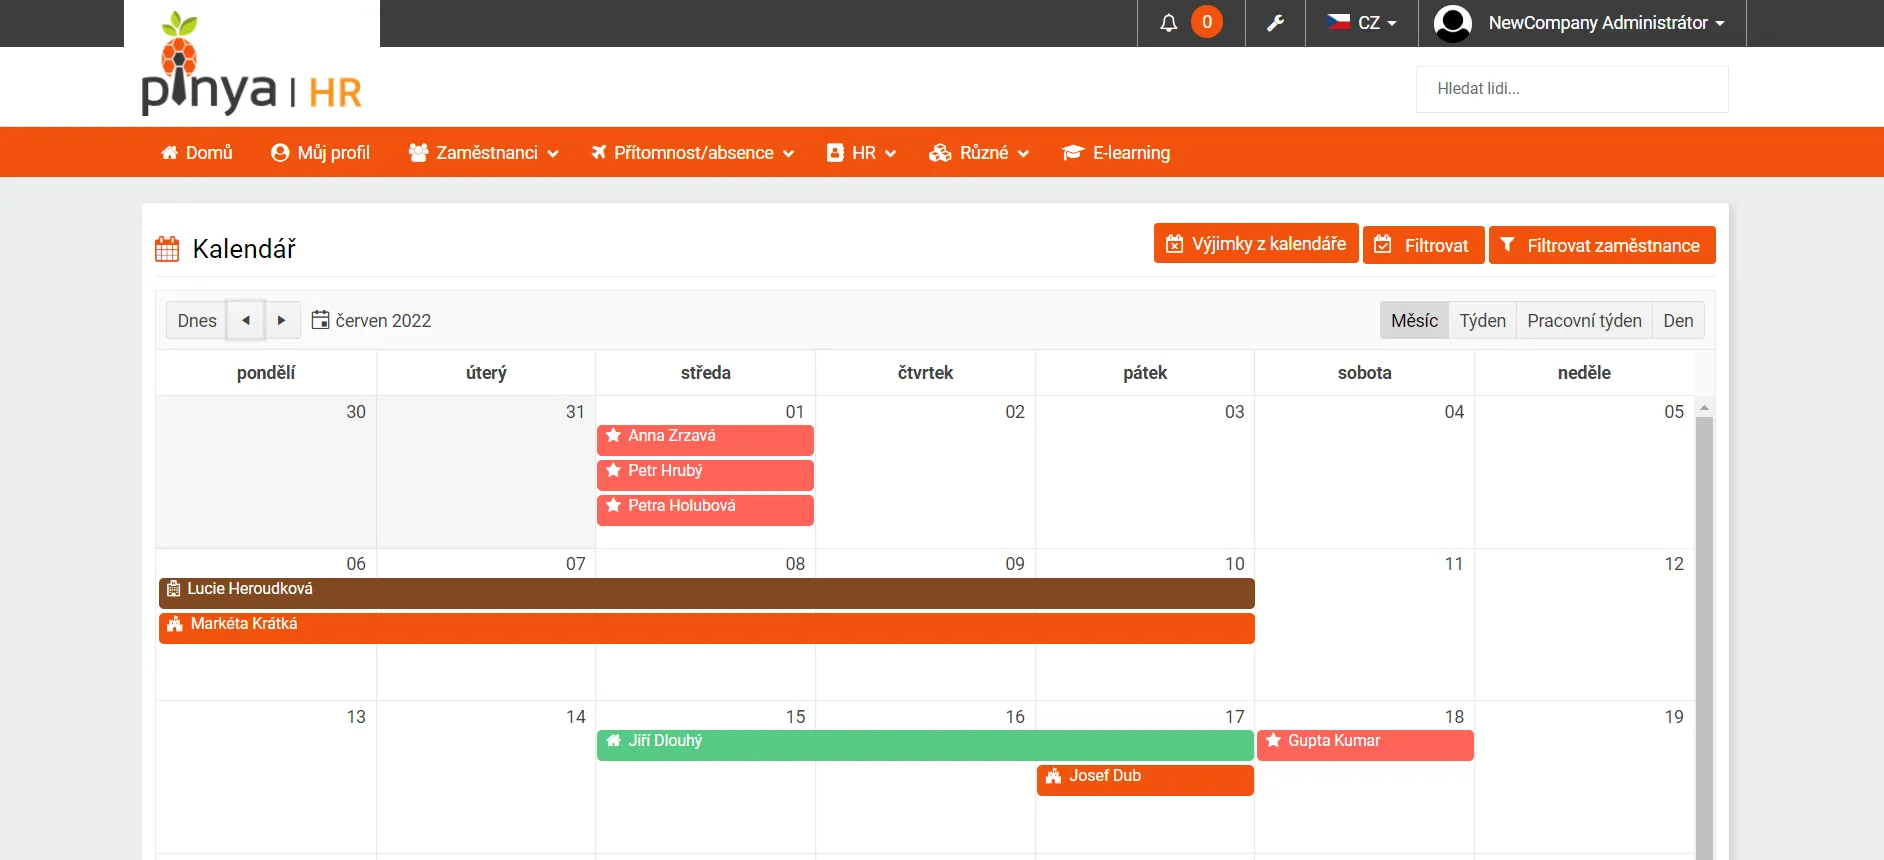1884x860 pixels.
Task: Click Filtrovat zaměstnance button
Action: pos(1602,245)
